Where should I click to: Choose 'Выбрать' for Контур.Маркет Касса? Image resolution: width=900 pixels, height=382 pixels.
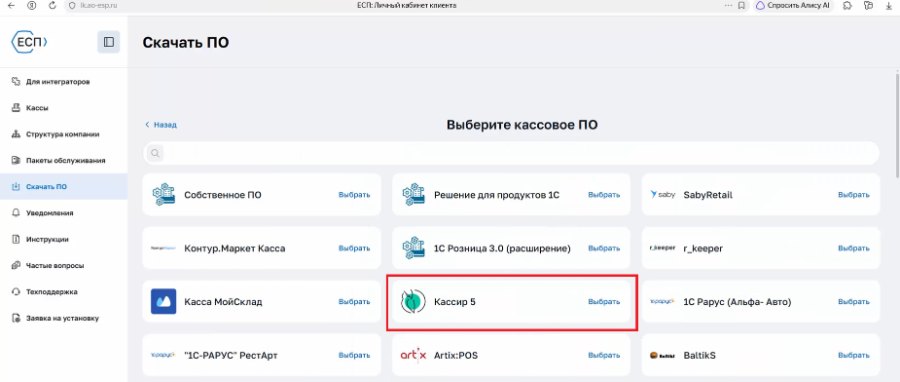354,248
